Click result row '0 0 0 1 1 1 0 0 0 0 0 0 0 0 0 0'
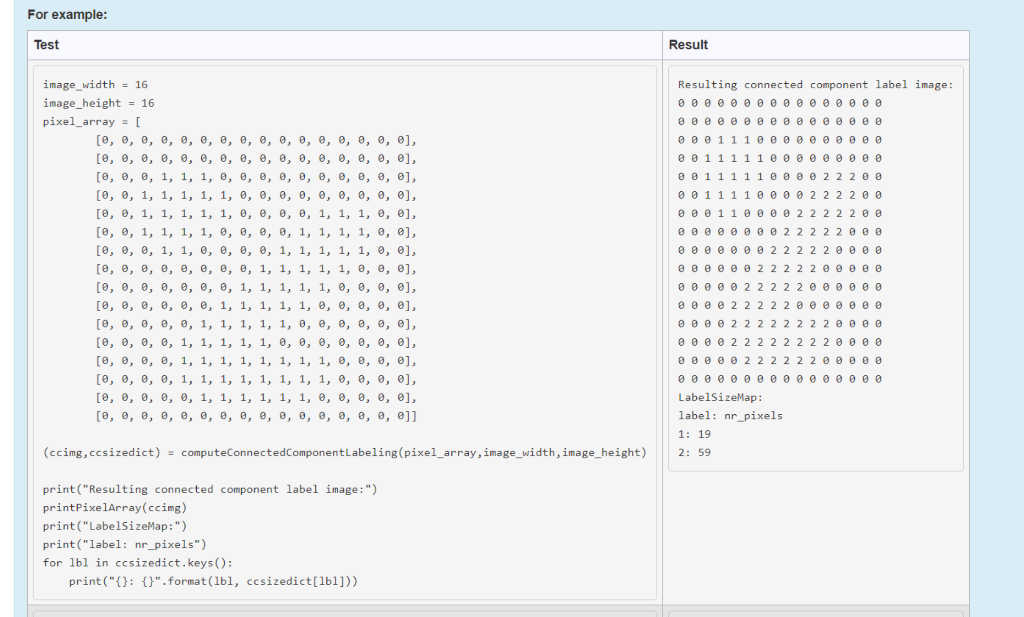Screen dimensions: 1024x617 point(780,140)
